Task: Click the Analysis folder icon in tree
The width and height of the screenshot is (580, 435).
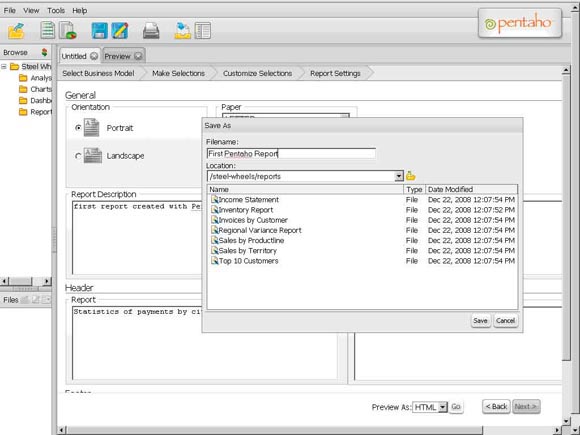Action: [23, 78]
